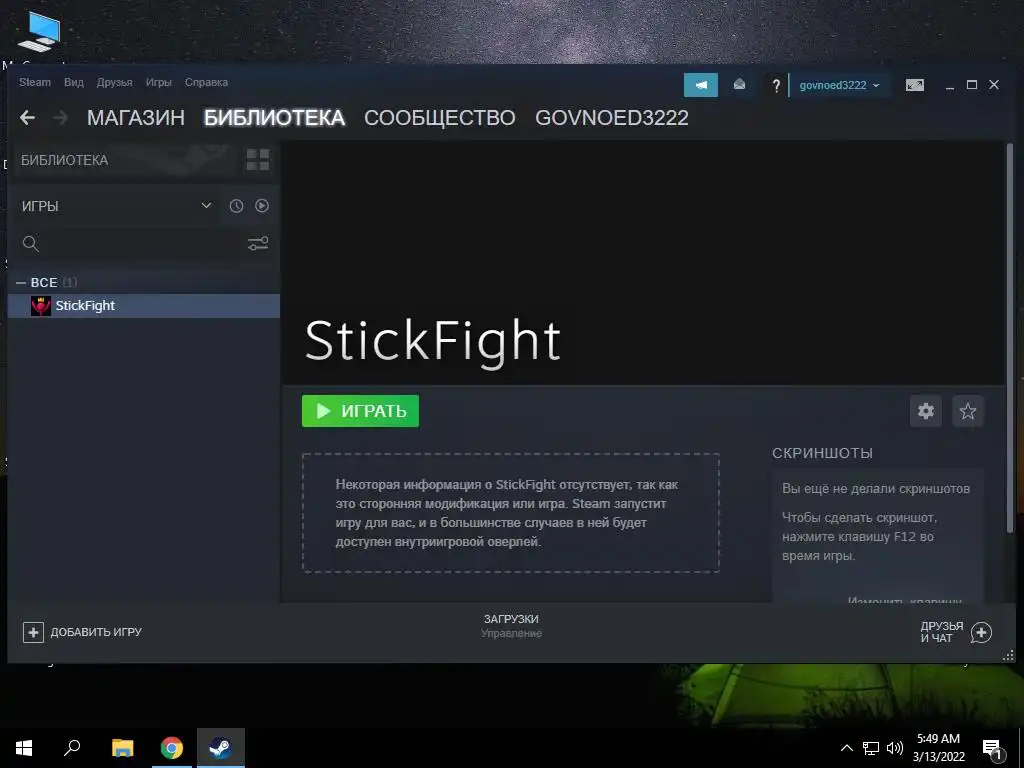Open the friend activity inbox envelope icon
The width and height of the screenshot is (1024, 768).
(x=739, y=84)
